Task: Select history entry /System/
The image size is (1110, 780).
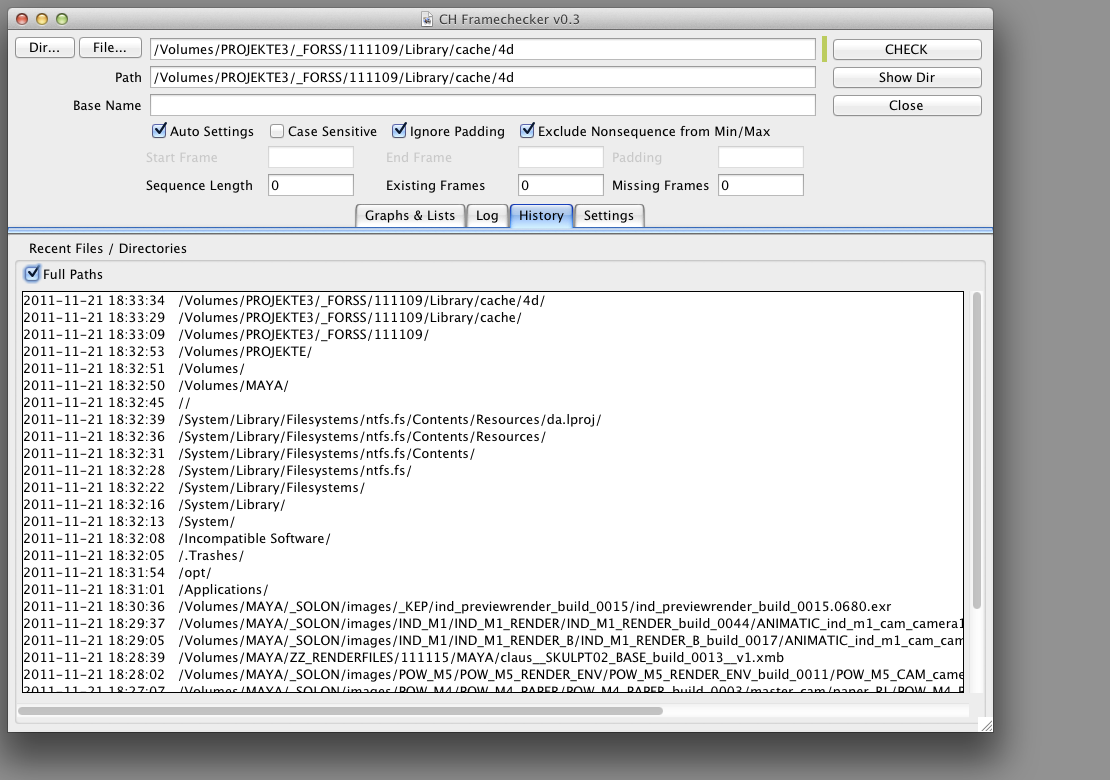Action: 493,522
